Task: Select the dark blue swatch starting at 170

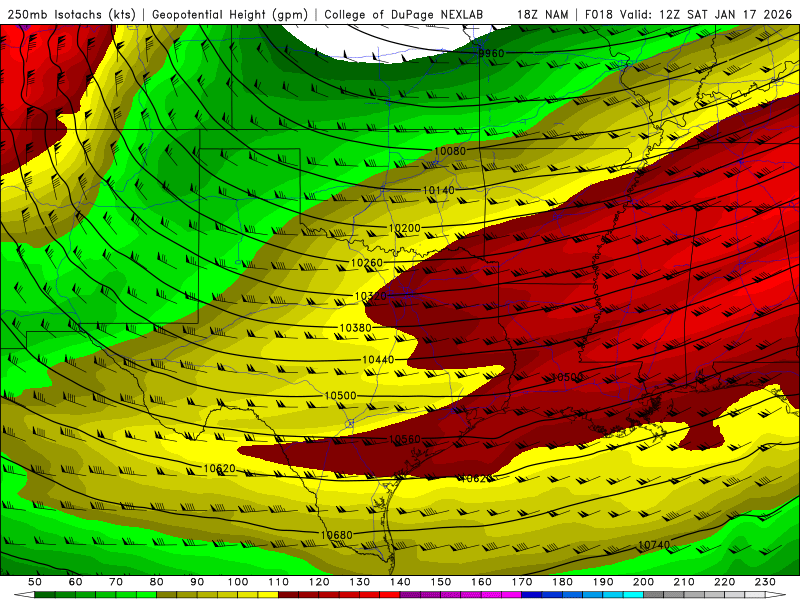Action: point(532,595)
